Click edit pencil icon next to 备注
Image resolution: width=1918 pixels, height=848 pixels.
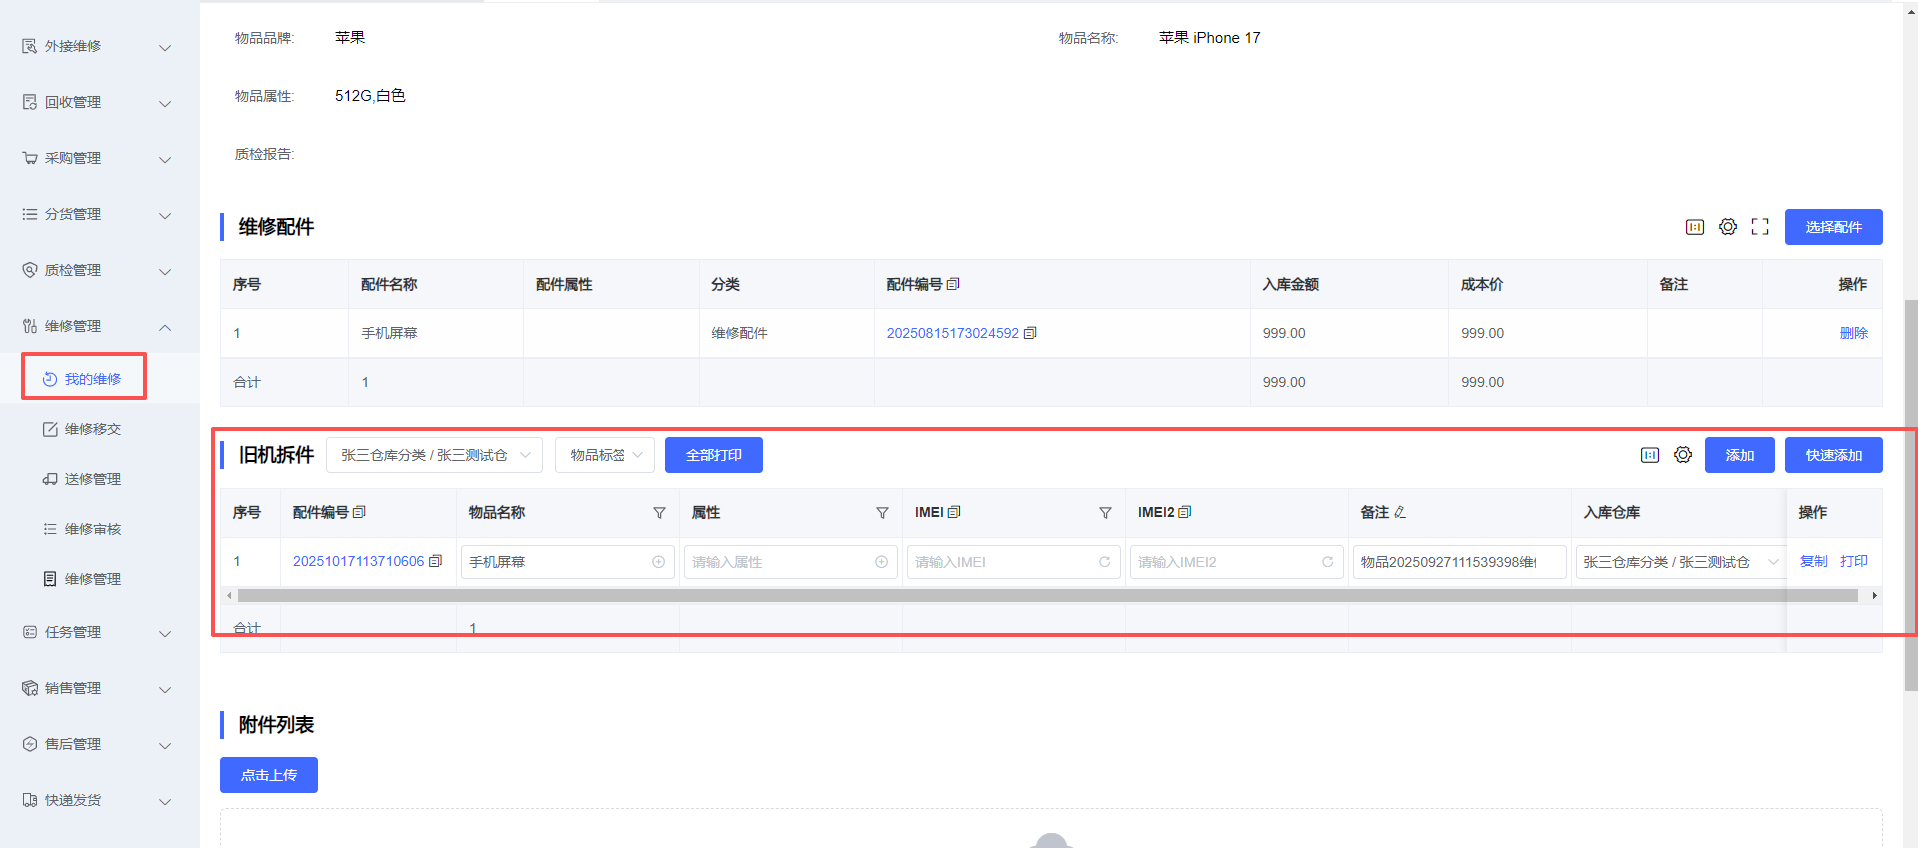tap(1400, 512)
